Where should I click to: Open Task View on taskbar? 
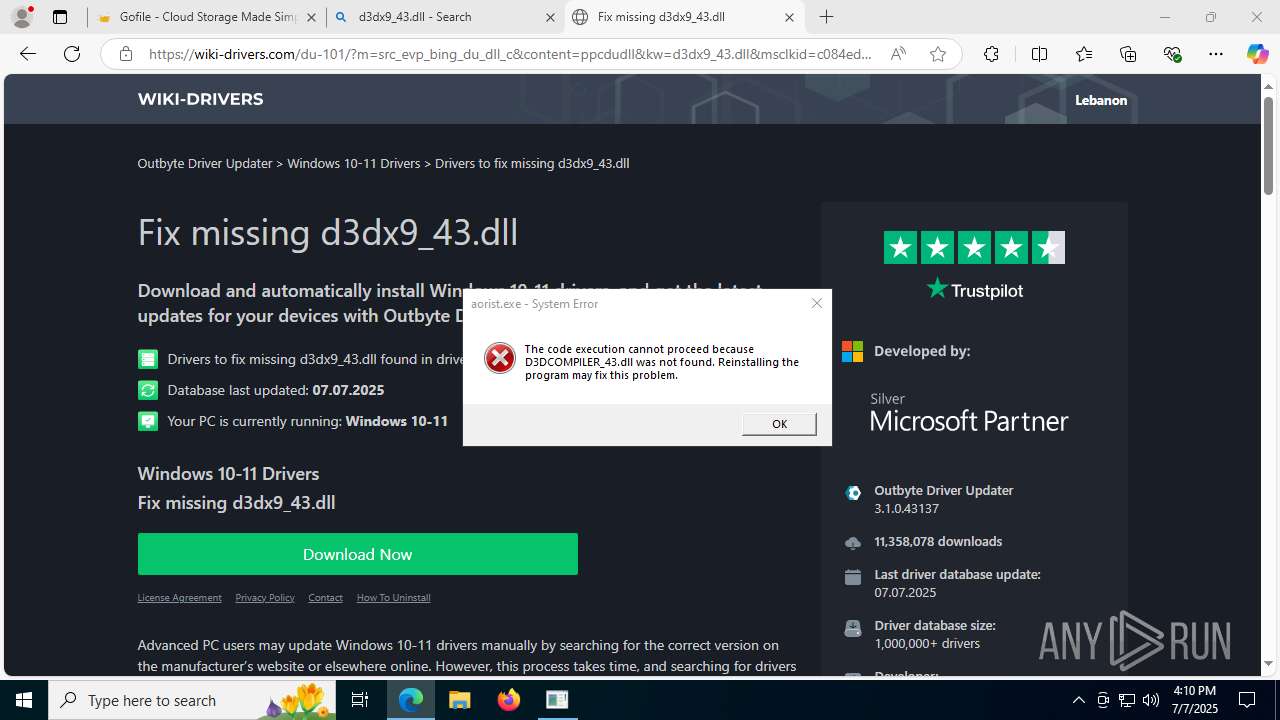coord(361,700)
